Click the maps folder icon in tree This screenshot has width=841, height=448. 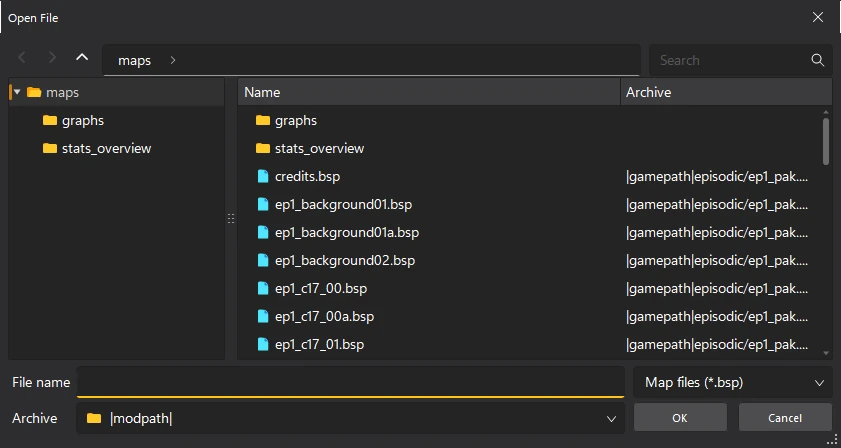(x=34, y=92)
